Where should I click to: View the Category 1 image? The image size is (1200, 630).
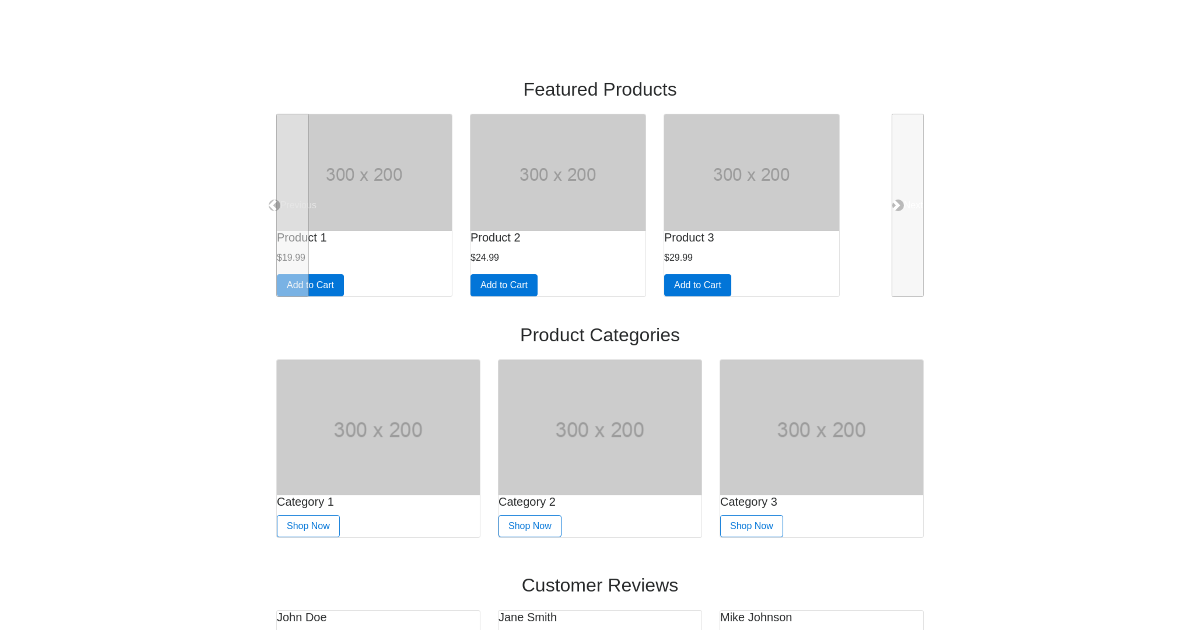378,427
